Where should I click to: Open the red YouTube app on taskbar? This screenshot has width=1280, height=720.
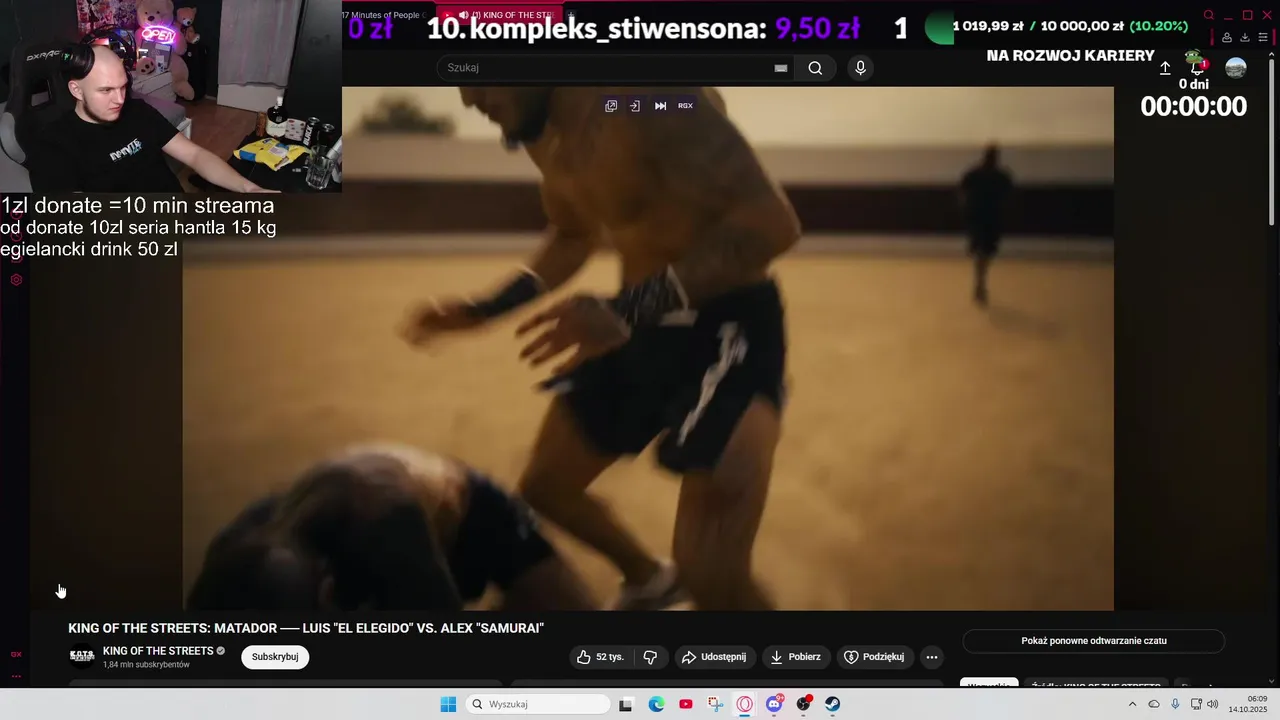(x=685, y=704)
